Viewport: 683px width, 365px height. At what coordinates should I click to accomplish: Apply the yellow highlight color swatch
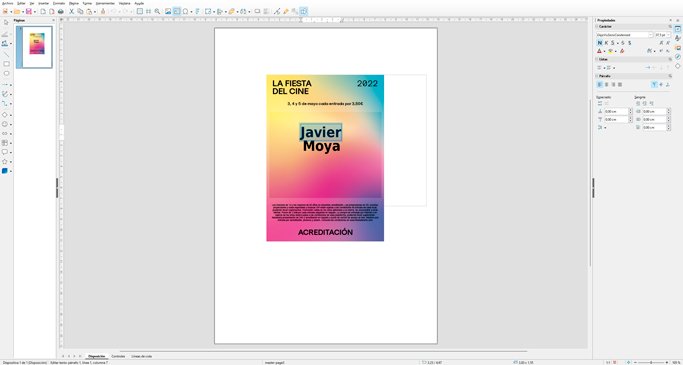coord(611,51)
